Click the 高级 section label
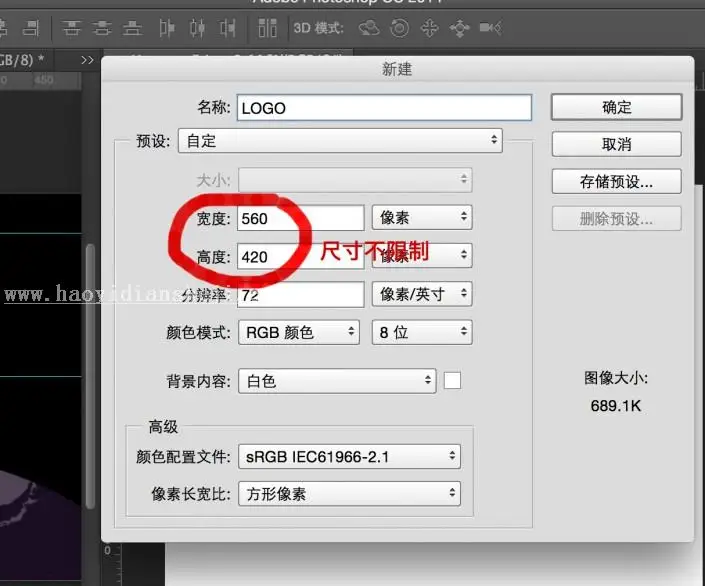Image resolution: width=705 pixels, height=586 pixels. 163,426
